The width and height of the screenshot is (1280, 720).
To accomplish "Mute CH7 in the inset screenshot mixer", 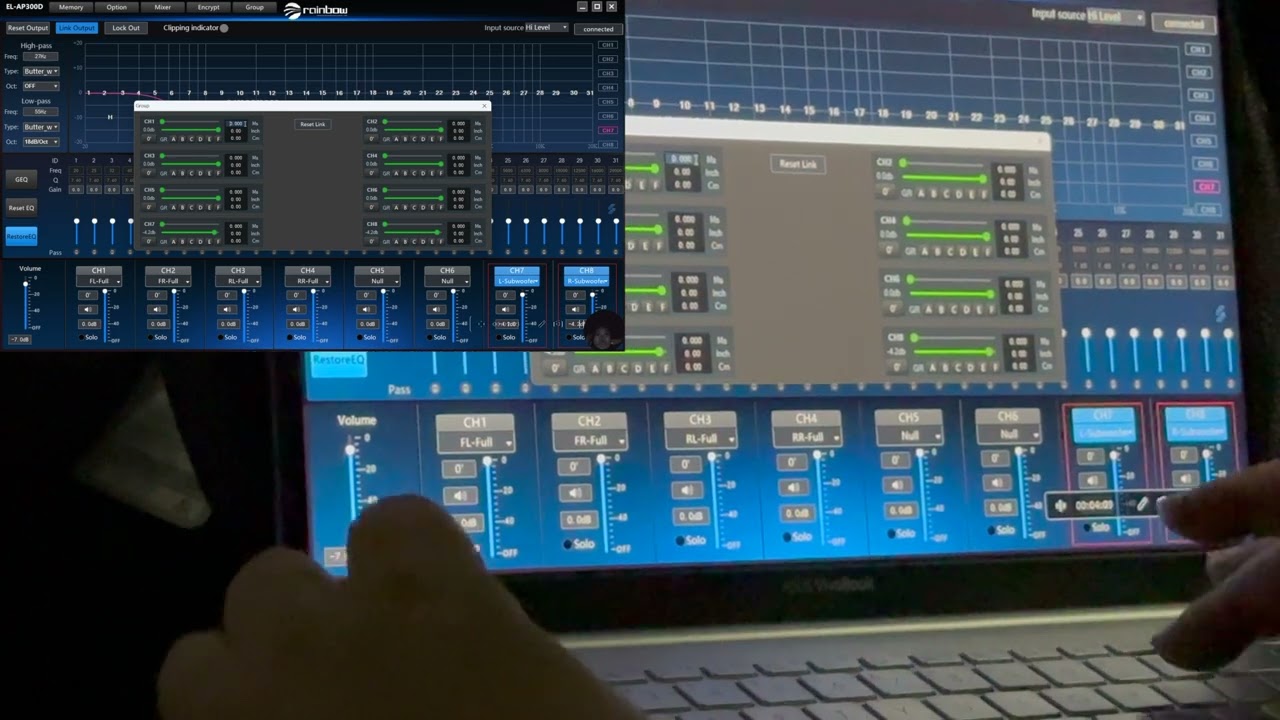I will click(505, 309).
